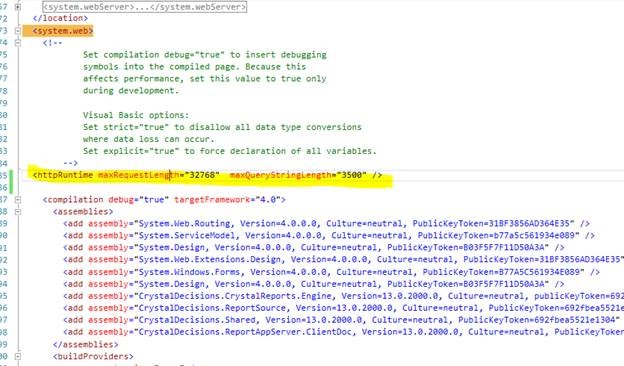Click the debug attribute in compilation tag

tap(121, 199)
